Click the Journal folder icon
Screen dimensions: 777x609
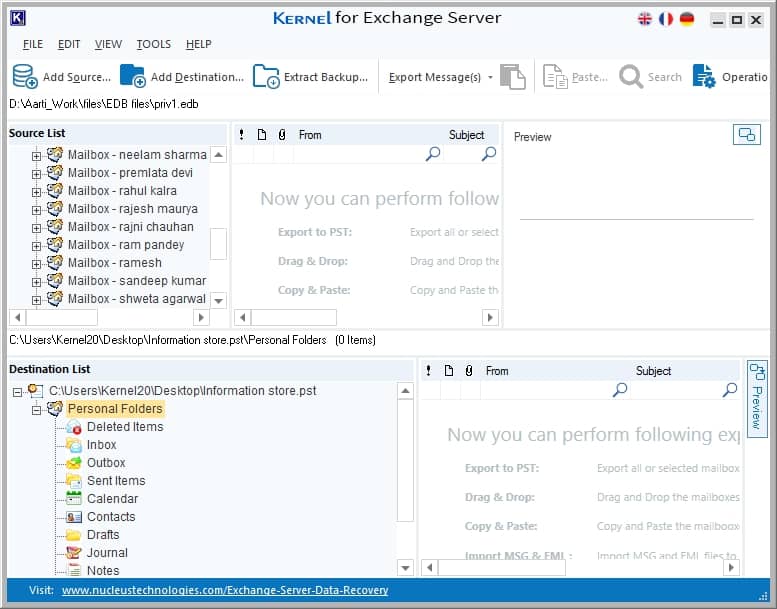pos(74,553)
